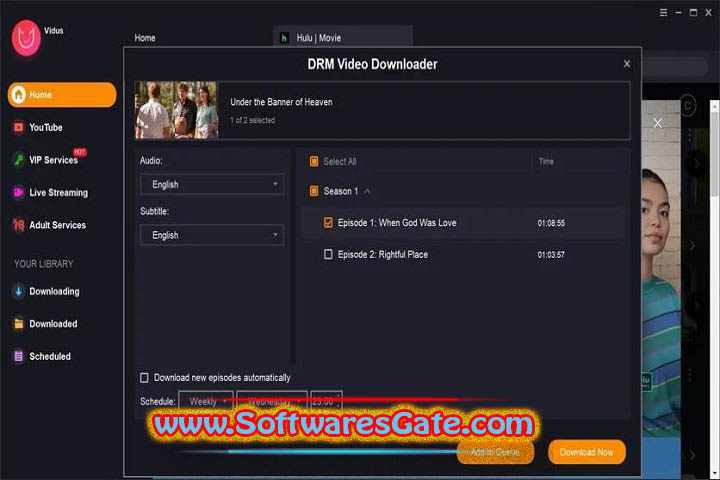Click the HOT badge on VIP Services

tap(80, 152)
